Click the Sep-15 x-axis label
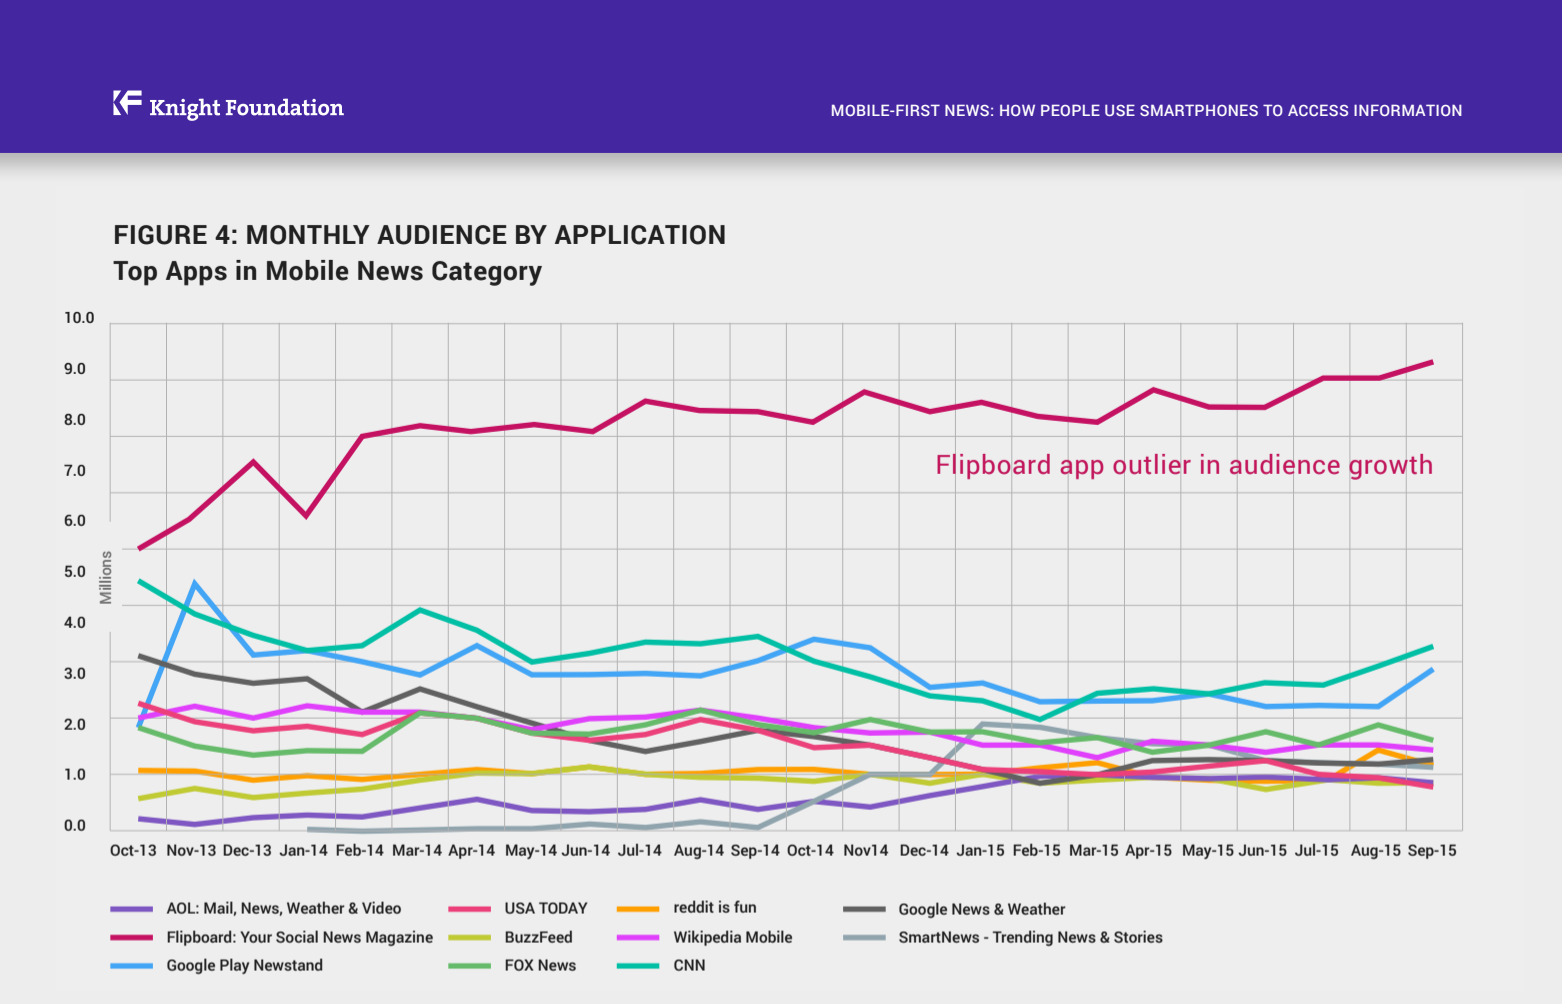This screenshot has width=1562, height=1004. pos(1432,850)
